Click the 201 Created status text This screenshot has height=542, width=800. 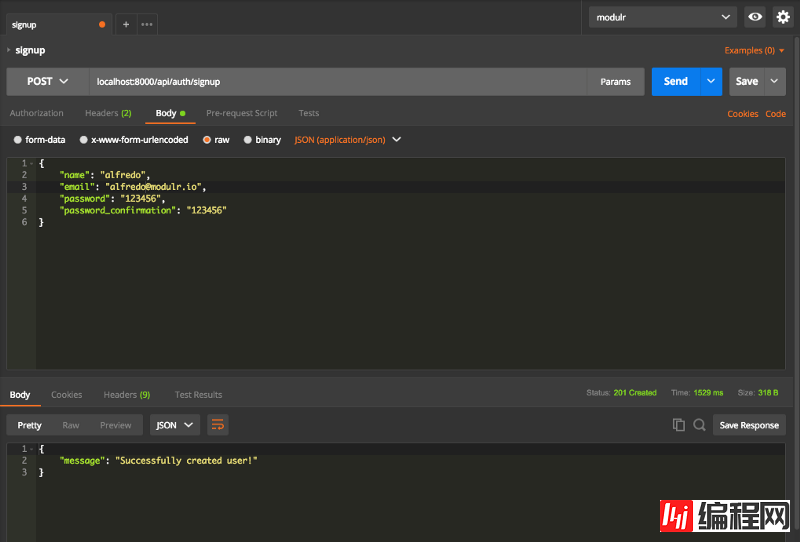pyautogui.click(x=635, y=392)
